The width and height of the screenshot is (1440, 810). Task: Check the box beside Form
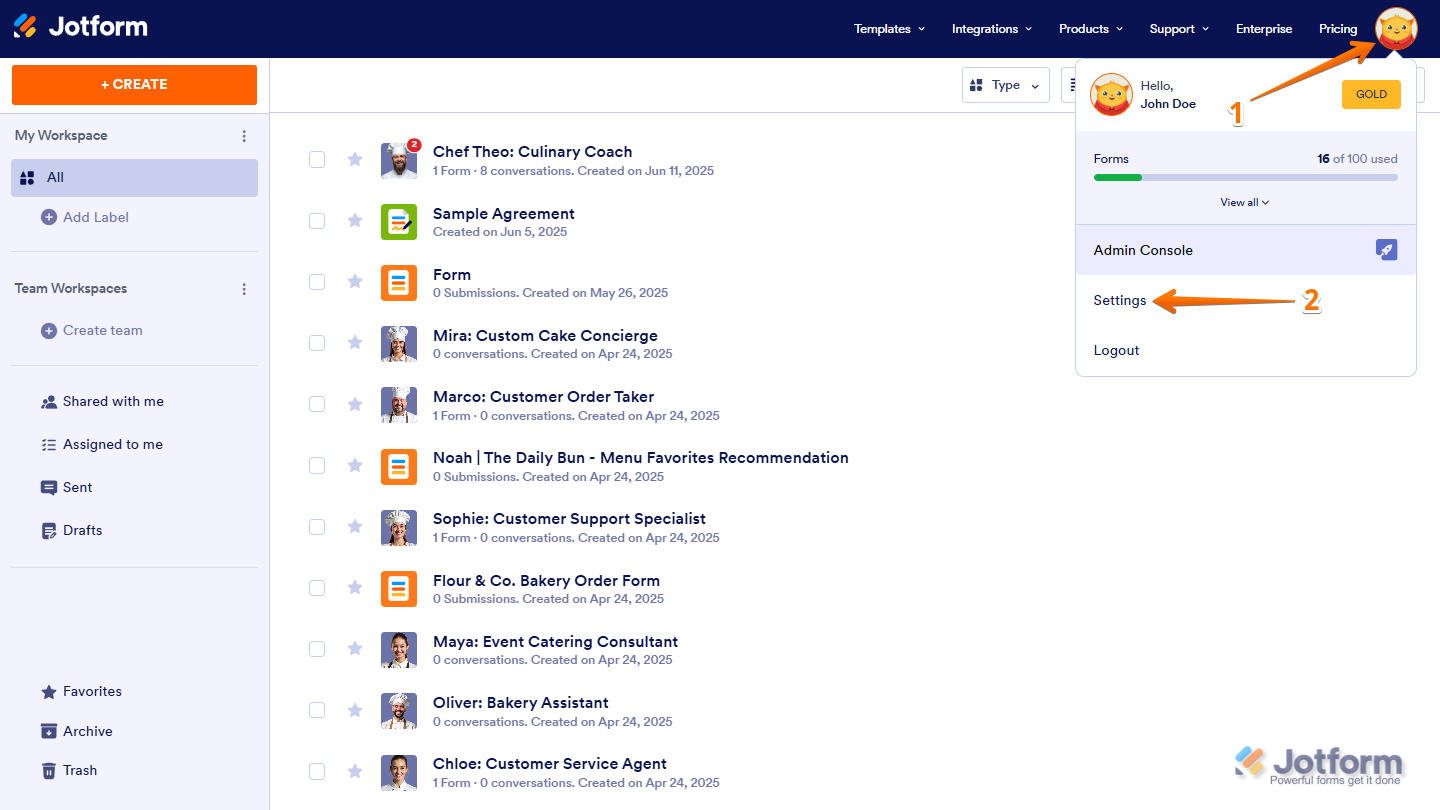tap(317, 282)
